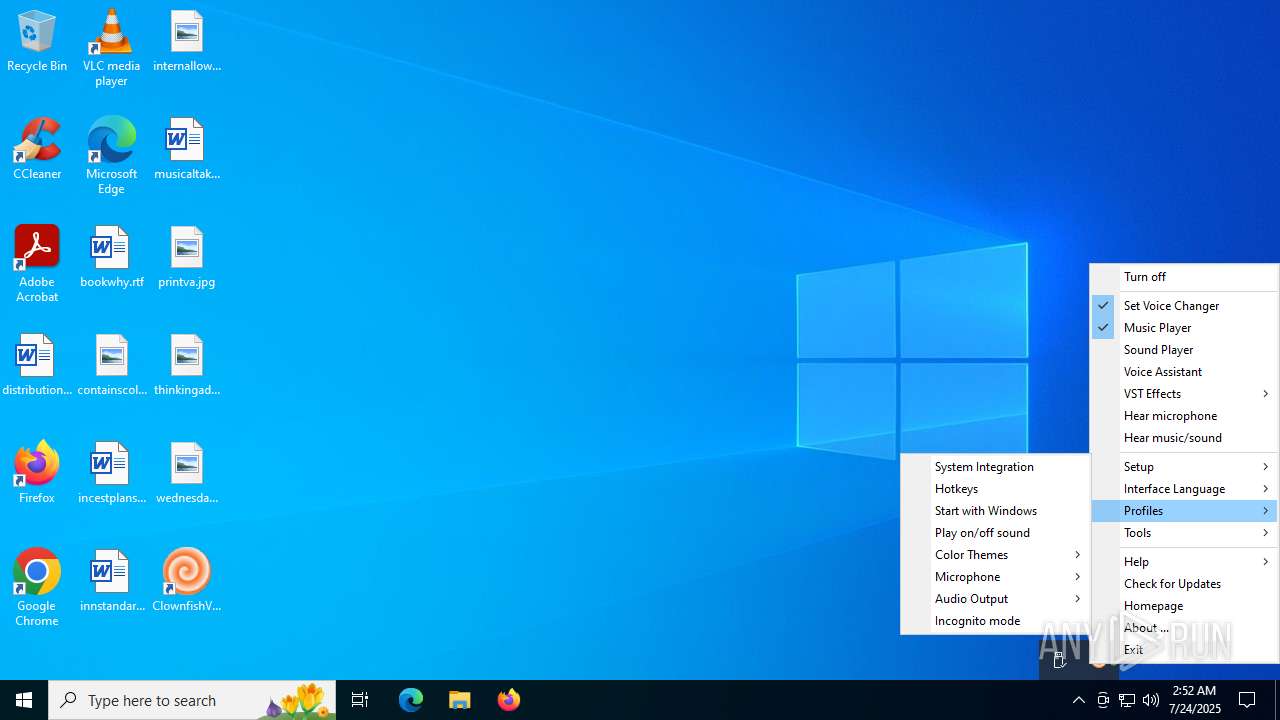Screen dimensions: 1280x720
Task: Click the safely remove hardware tray icon
Action: pos(1060,659)
